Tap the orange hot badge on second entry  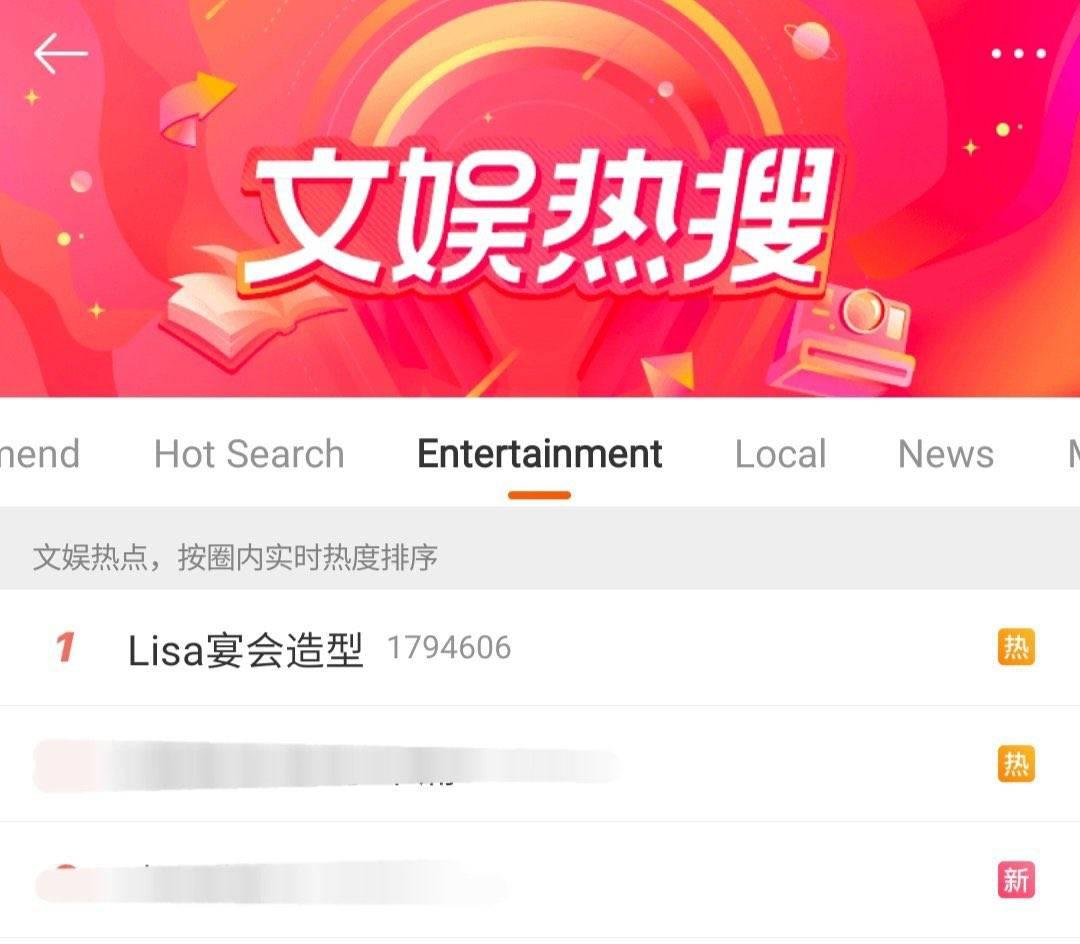(x=1016, y=764)
